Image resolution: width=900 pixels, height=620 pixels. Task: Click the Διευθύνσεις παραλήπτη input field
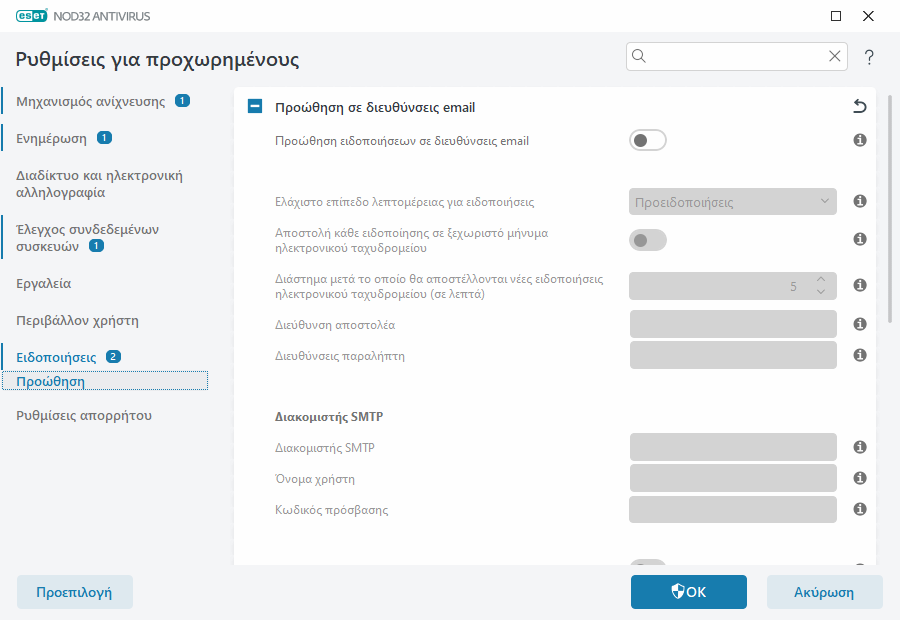732,354
